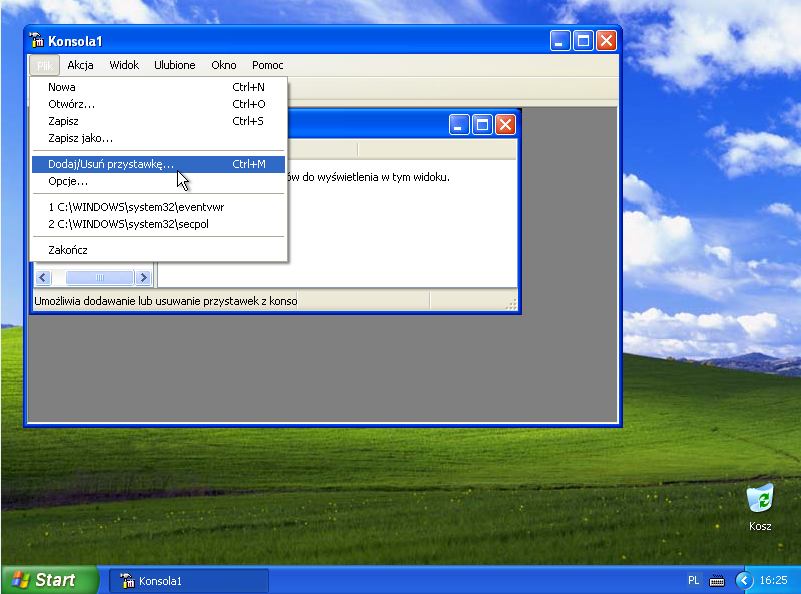Open the Recycle Bin (Kosz) desktop icon
The width and height of the screenshot is (801, 594).
tap(759, 500)
